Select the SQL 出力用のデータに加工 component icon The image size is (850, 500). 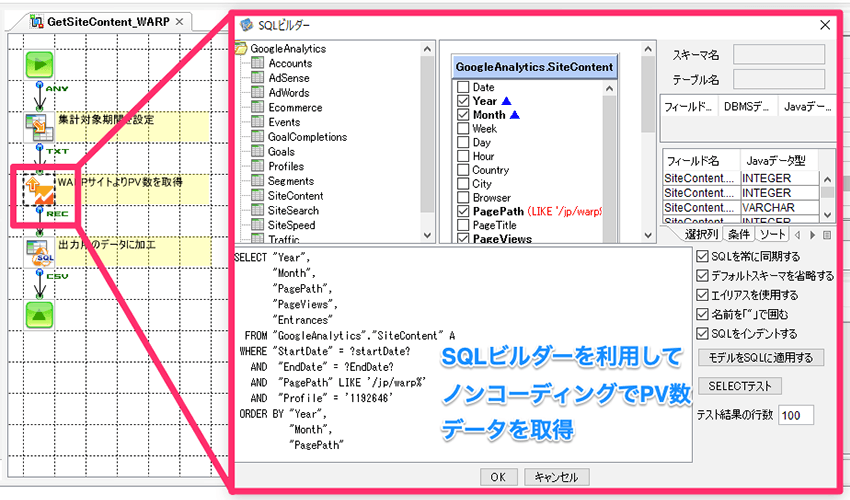[x=39, y=252]
